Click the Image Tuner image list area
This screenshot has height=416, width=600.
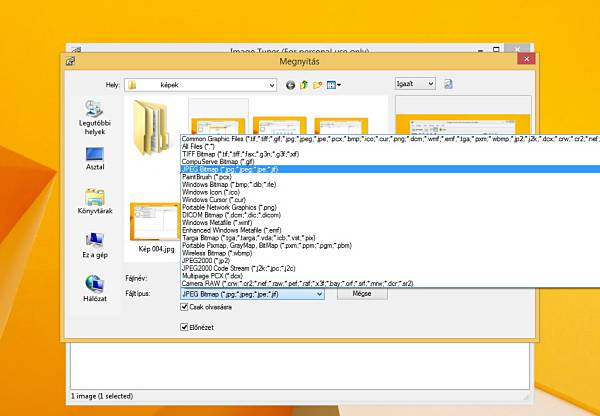point(300,366)
